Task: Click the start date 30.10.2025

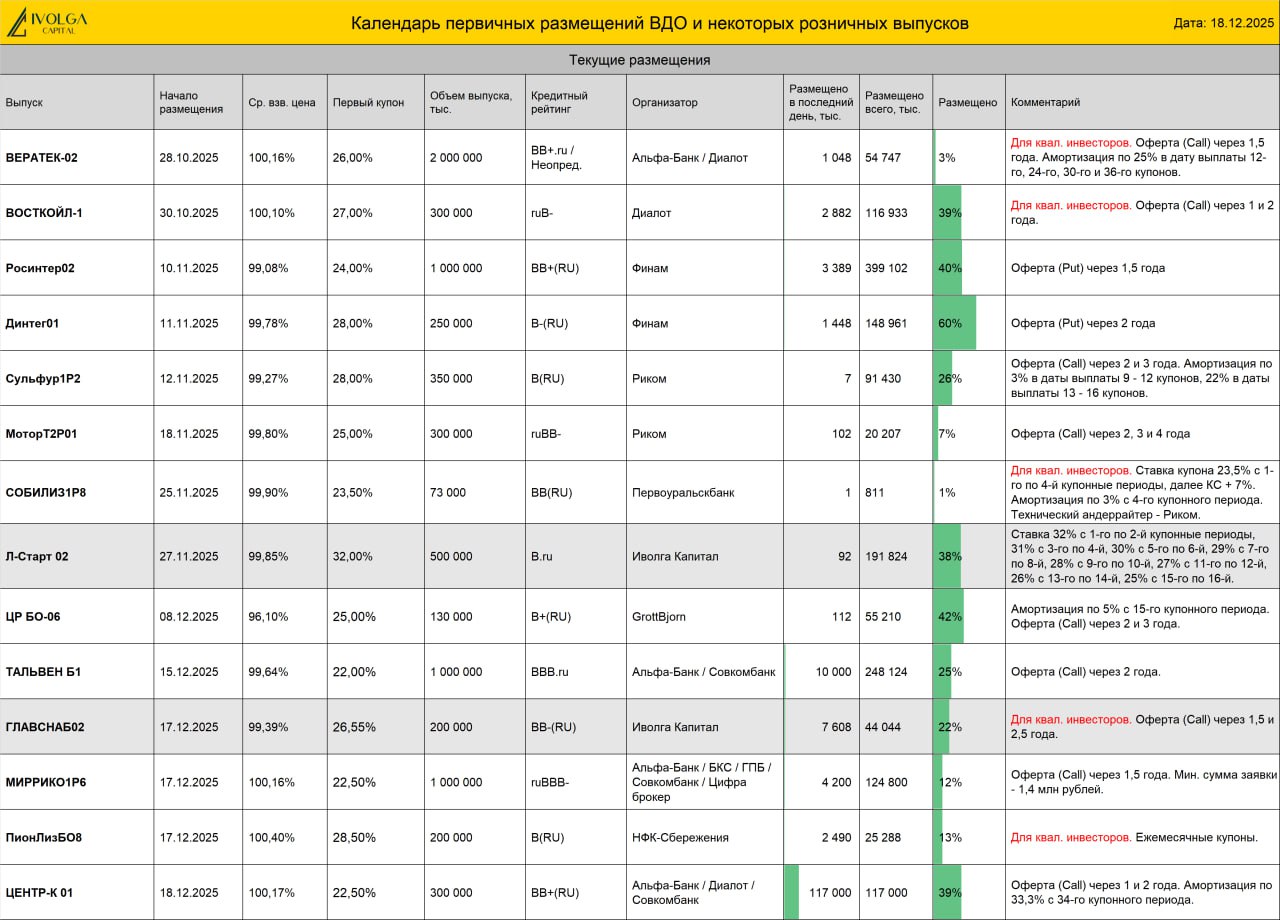Action: click(x=188, y=212)
